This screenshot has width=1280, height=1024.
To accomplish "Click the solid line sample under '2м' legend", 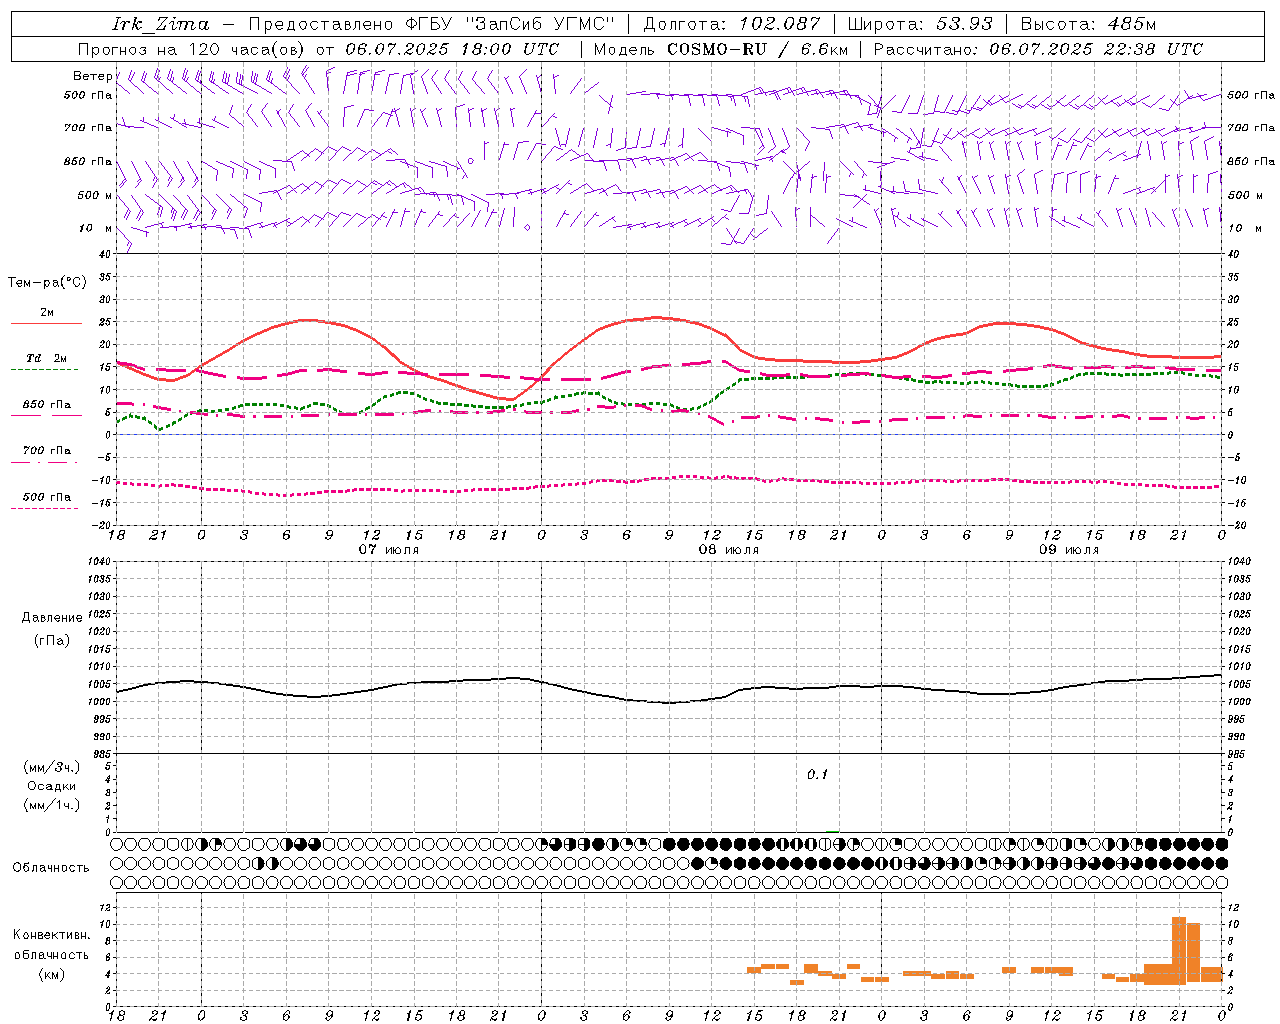I will [x=45, y=323].
